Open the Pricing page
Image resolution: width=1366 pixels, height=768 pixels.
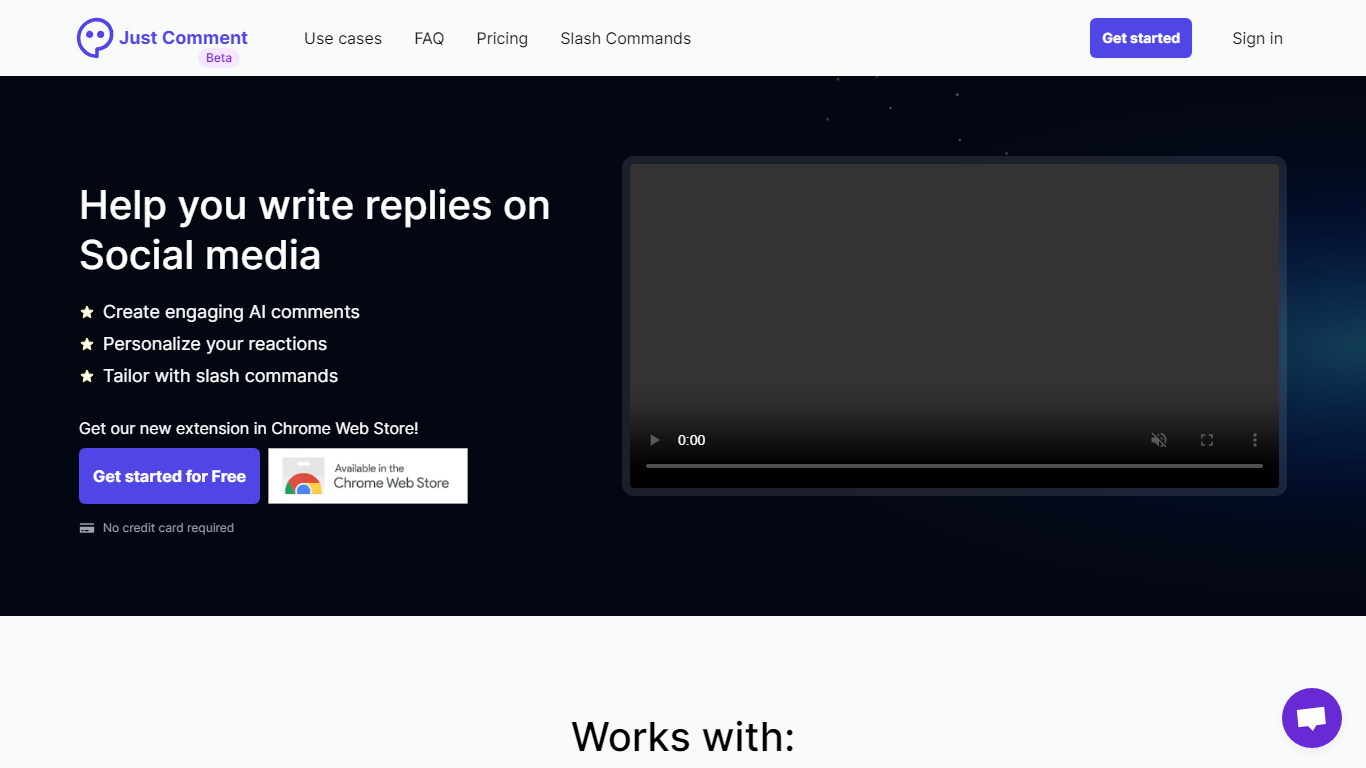click(502, 38)
